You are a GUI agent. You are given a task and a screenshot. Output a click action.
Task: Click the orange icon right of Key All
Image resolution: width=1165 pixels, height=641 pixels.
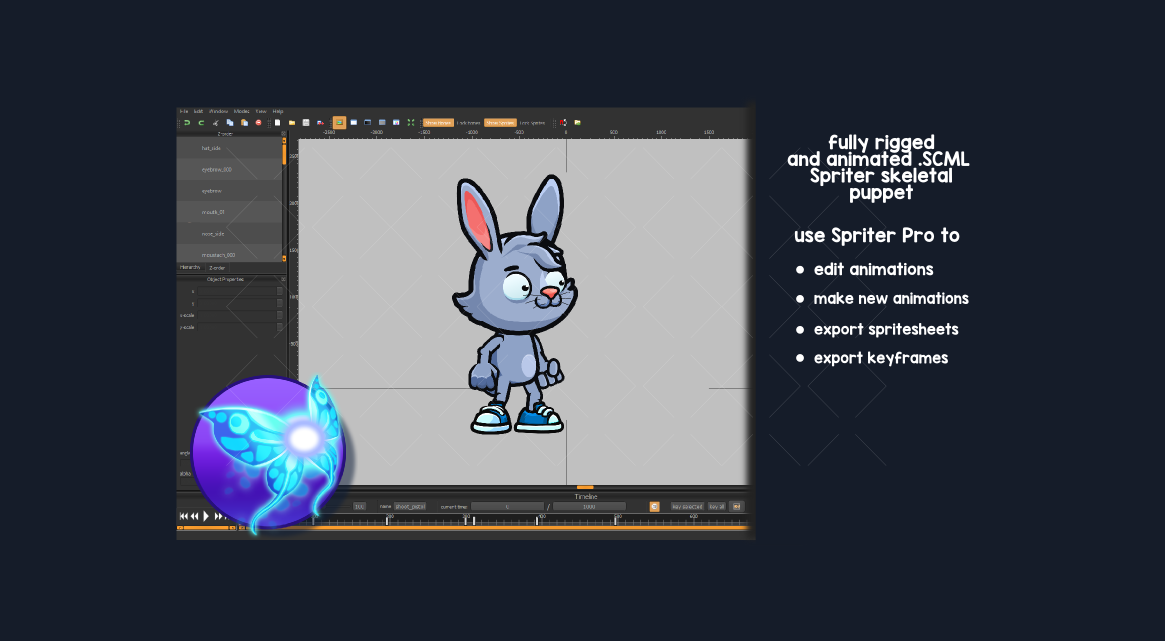(x=737, y=507)
